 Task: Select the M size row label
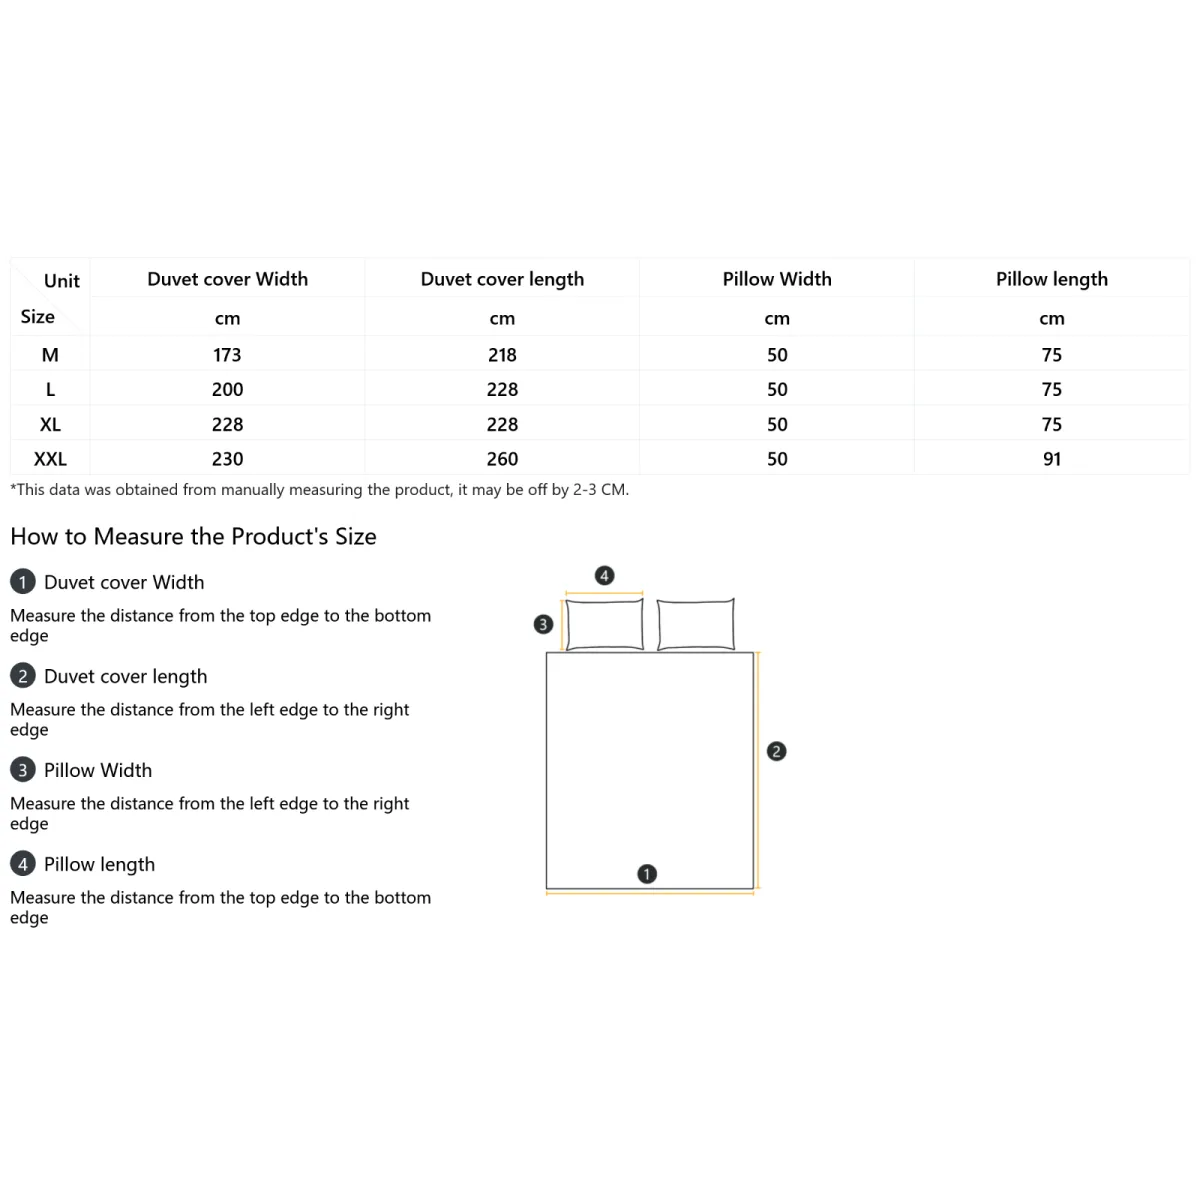50,355
